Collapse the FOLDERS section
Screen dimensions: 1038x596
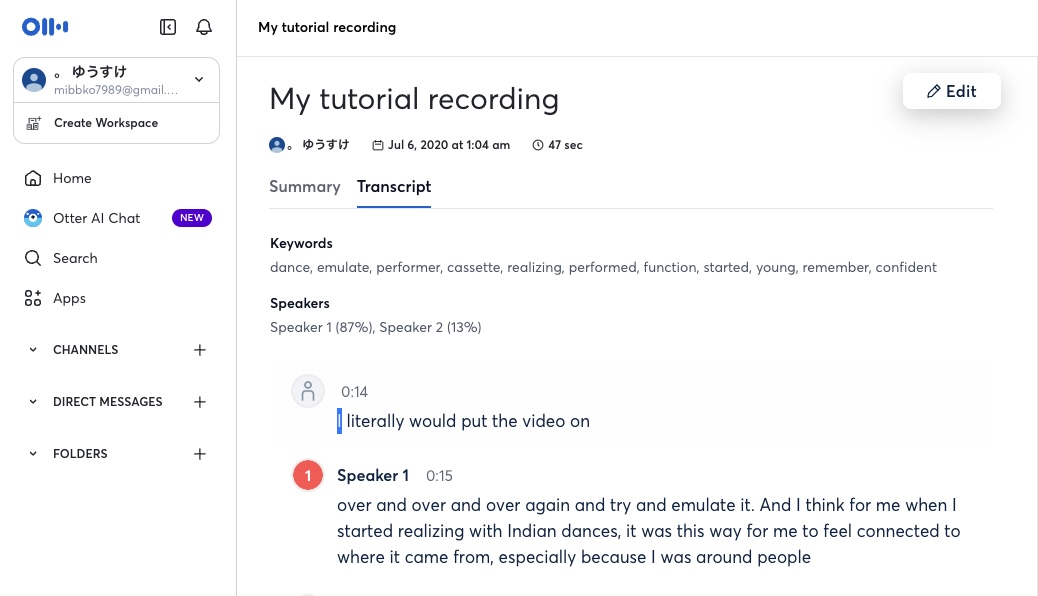tap(33, 454)
